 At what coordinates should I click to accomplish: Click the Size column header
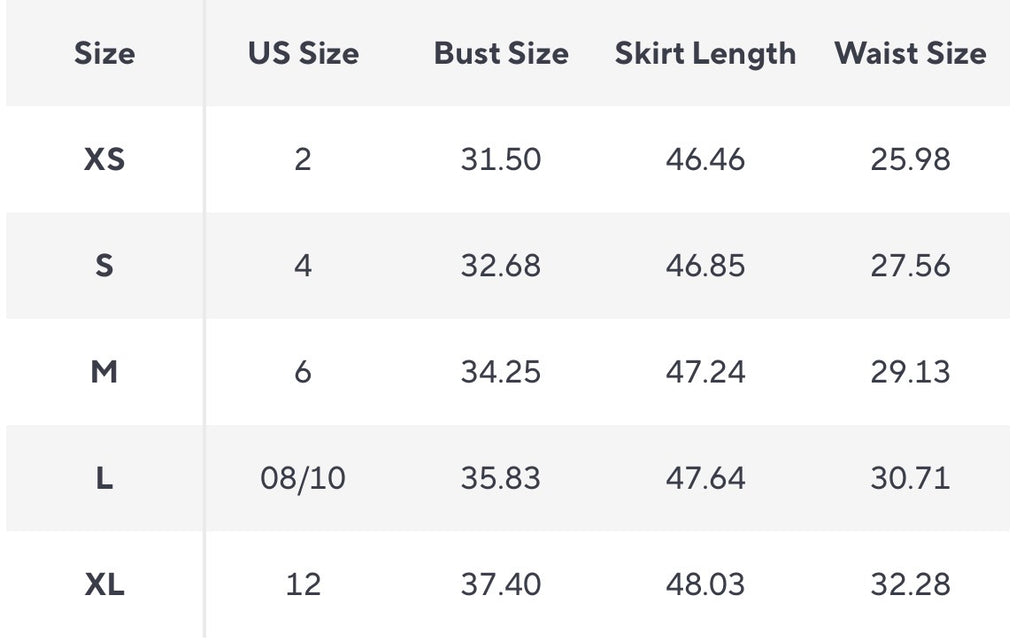[x=104, y=54]
